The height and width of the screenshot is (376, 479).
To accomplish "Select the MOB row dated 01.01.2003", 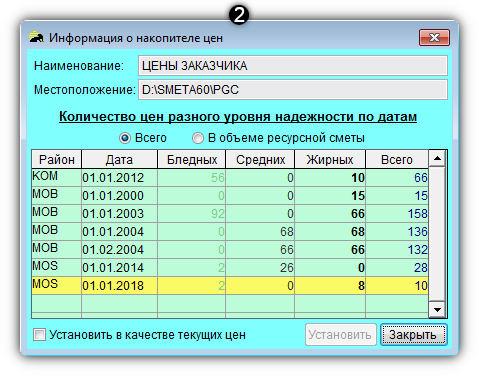I will [x=230, y=213].
